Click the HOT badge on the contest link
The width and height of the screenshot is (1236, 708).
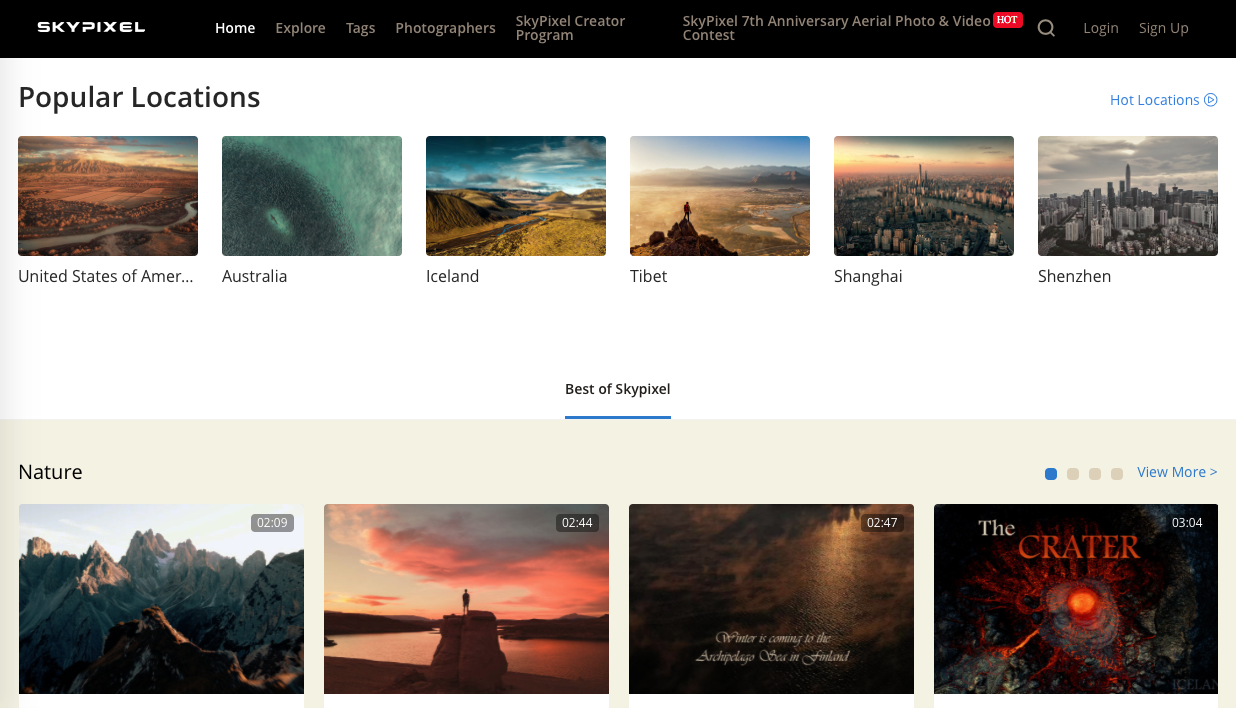1007,19
